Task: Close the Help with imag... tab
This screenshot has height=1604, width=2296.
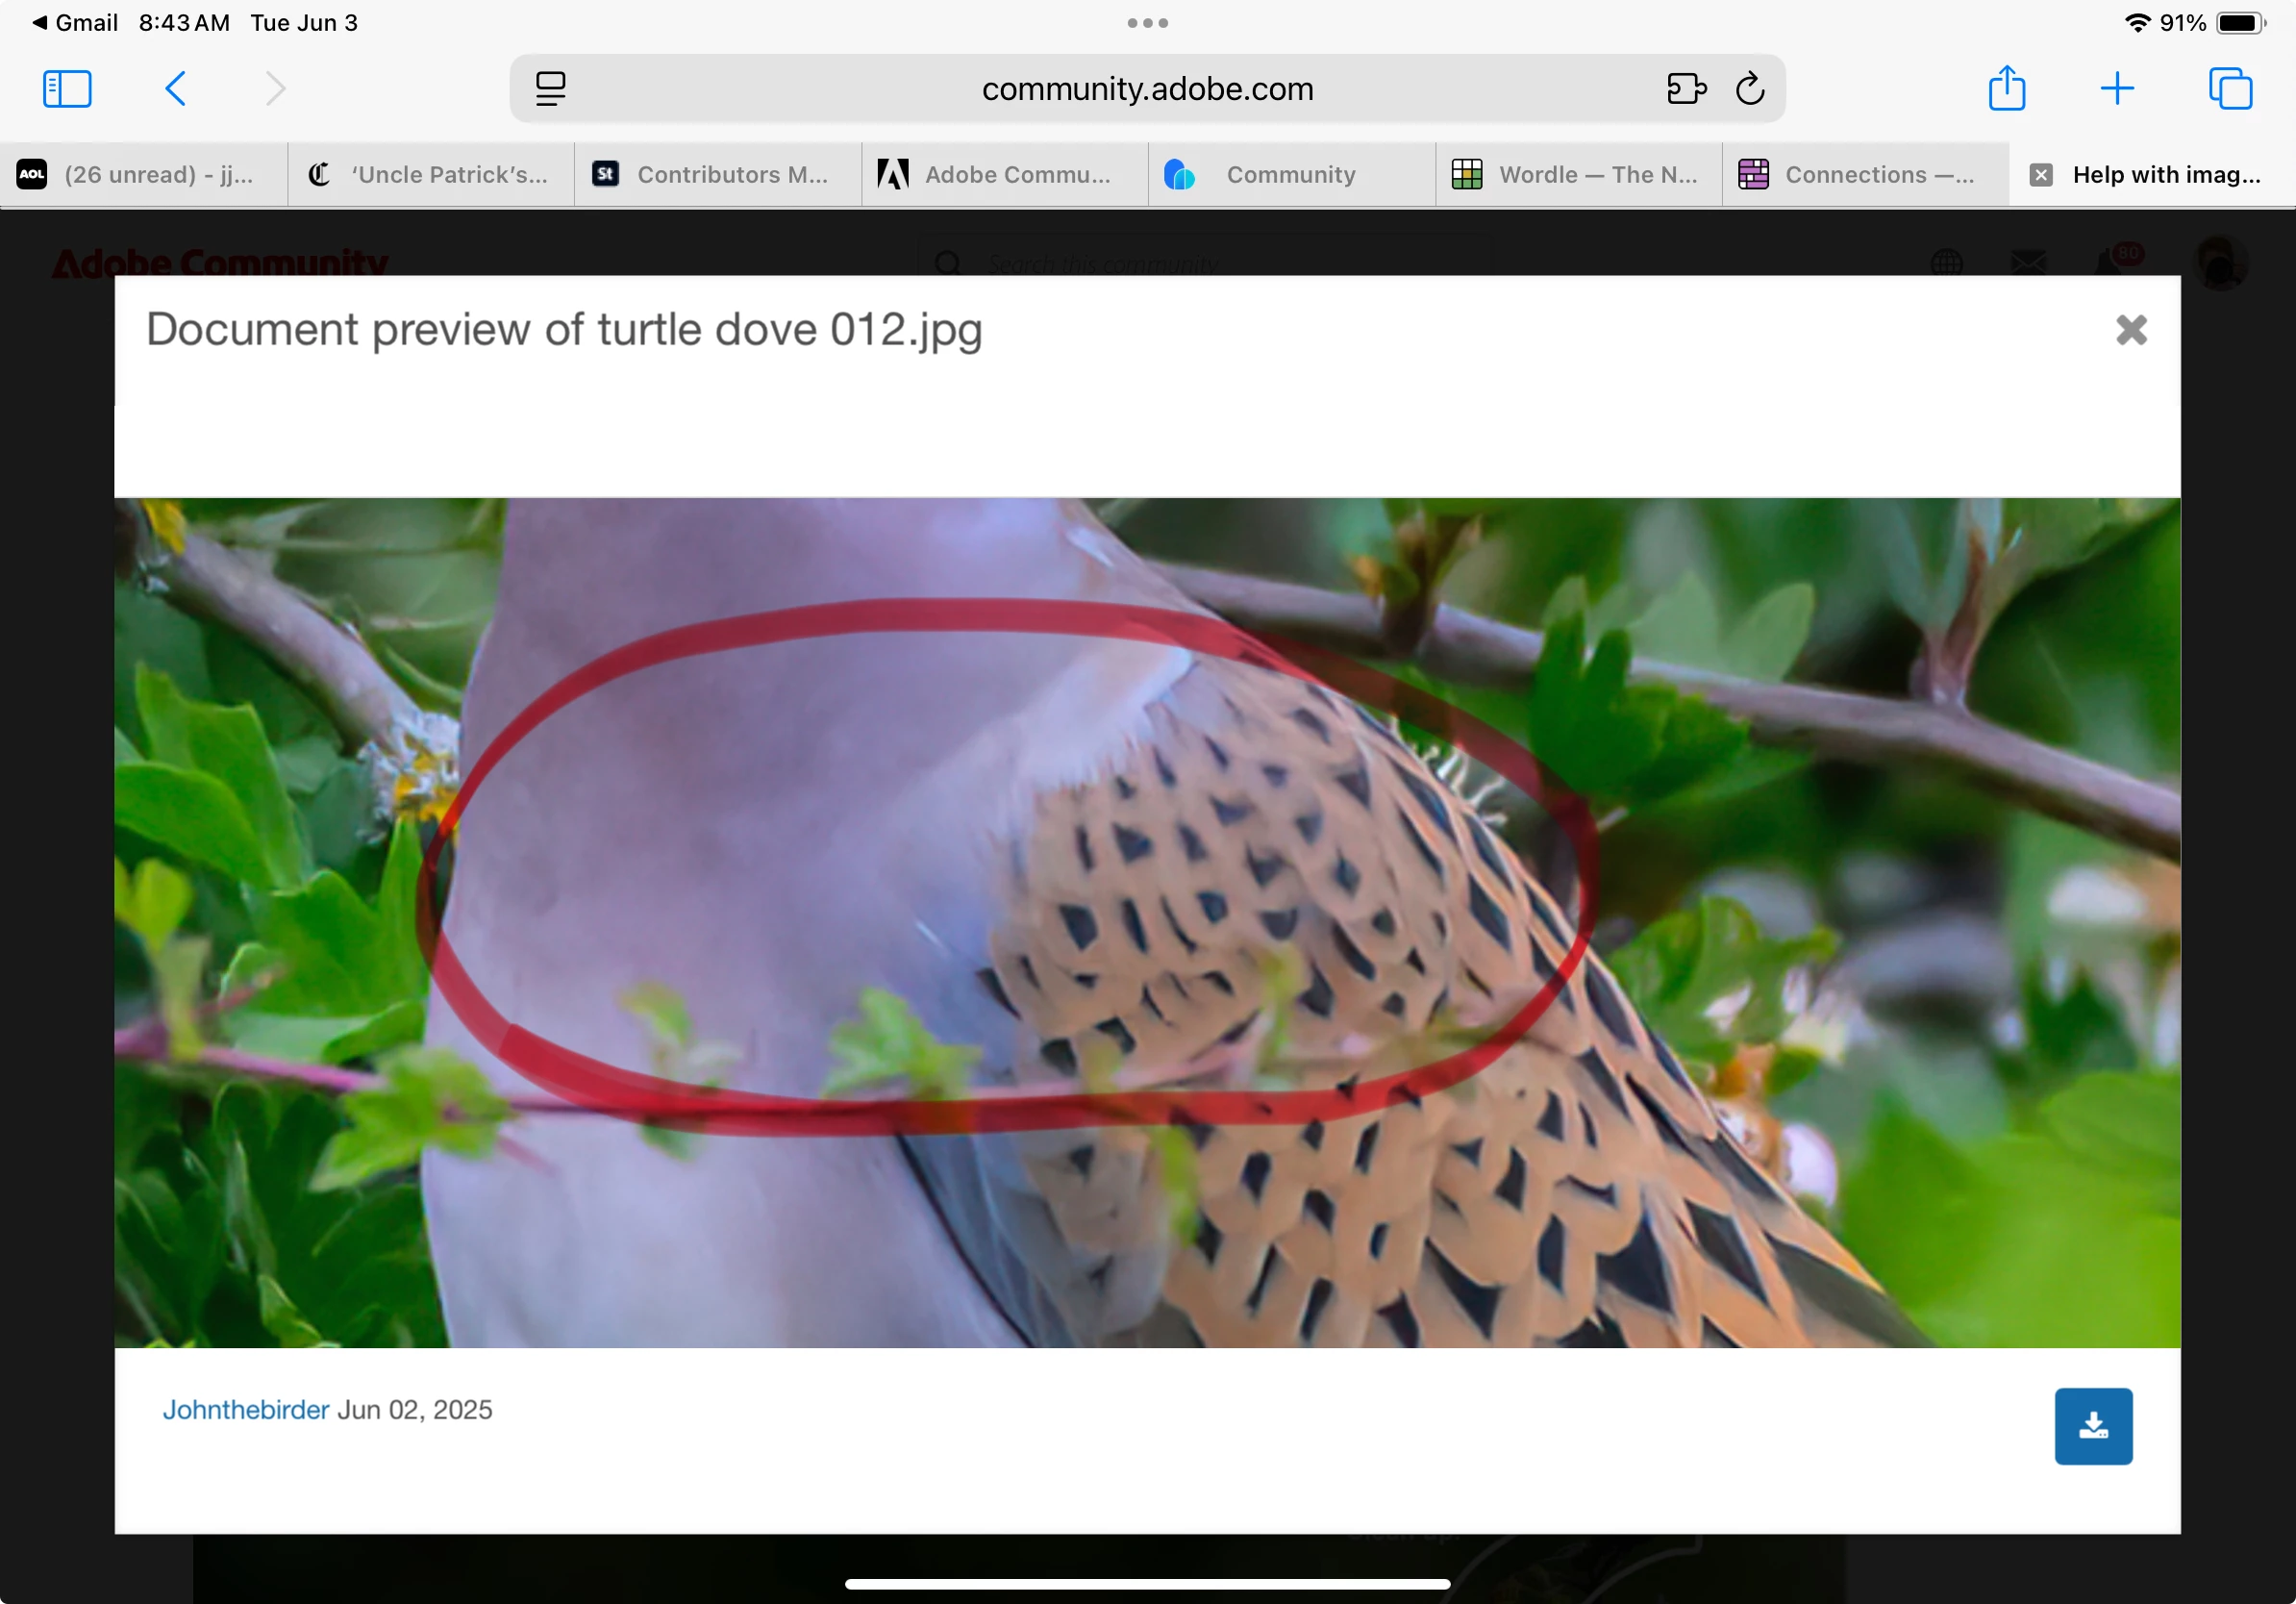Action: click(x=2041, y=175)
